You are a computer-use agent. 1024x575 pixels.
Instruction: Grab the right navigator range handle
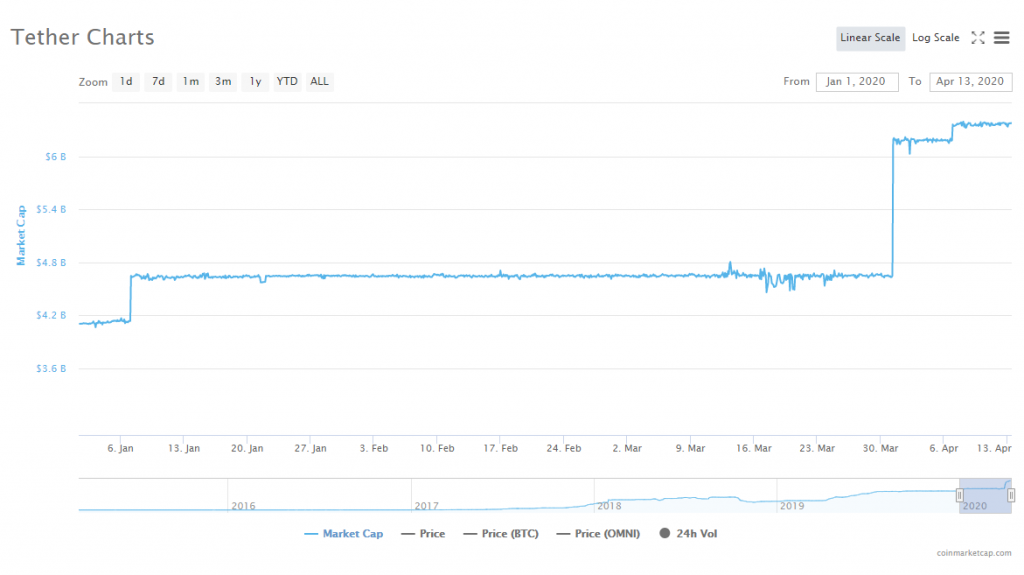pyautogui.click(x=1011, y=495)
